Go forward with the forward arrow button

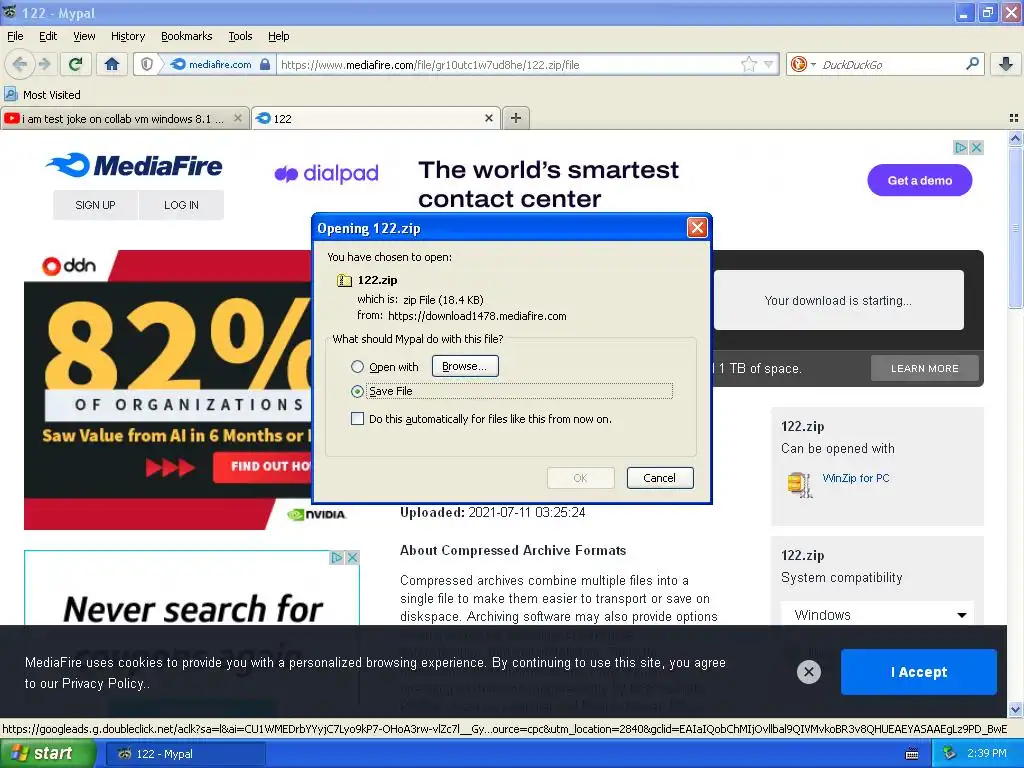(44, 64)
